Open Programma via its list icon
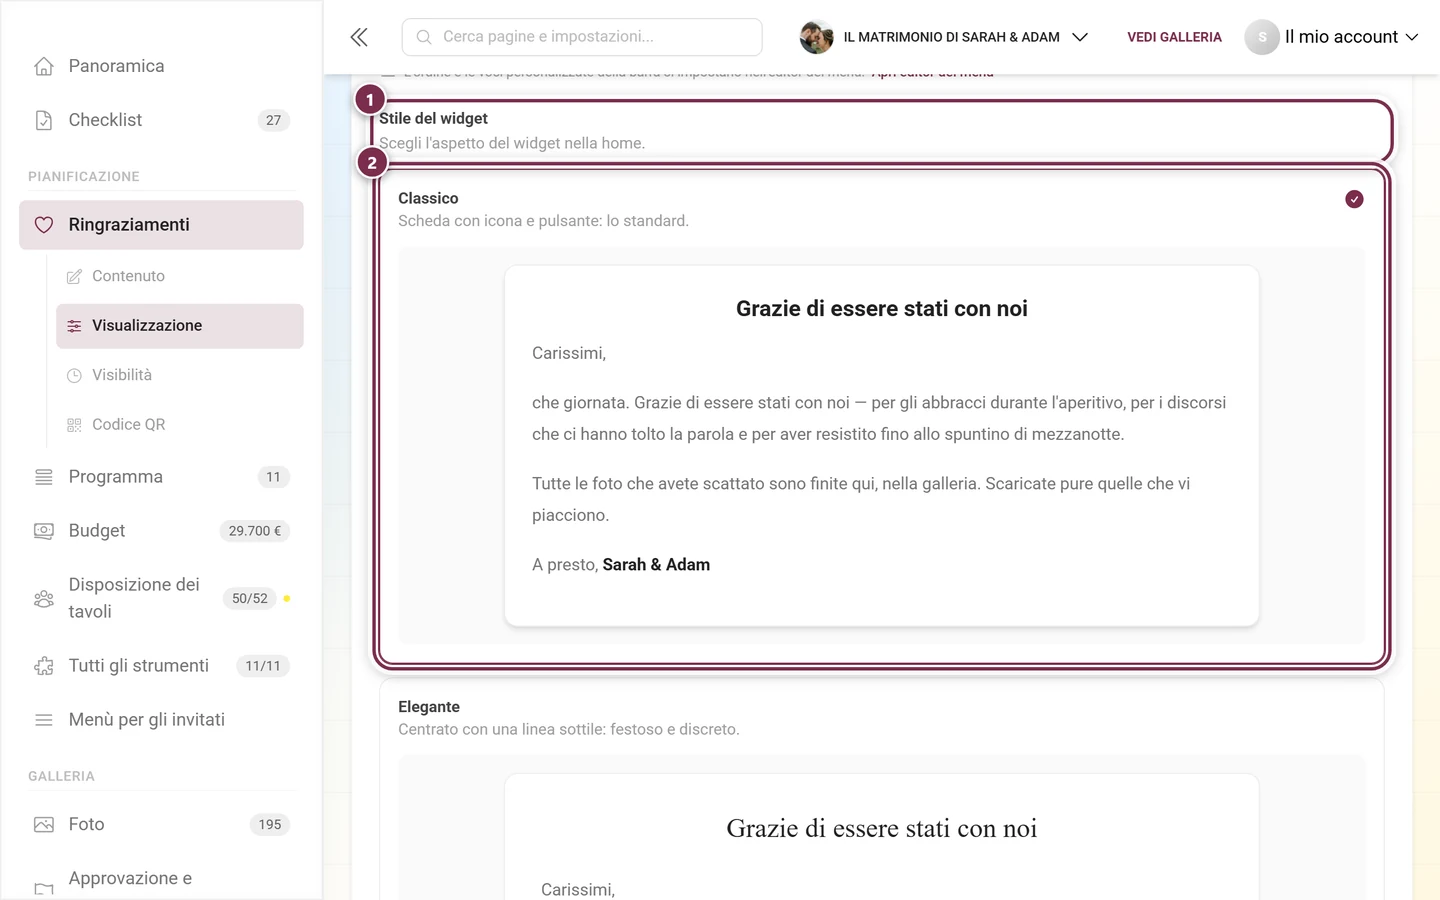Viewport: 1440px width, 900px height. (x=44, y=477)
